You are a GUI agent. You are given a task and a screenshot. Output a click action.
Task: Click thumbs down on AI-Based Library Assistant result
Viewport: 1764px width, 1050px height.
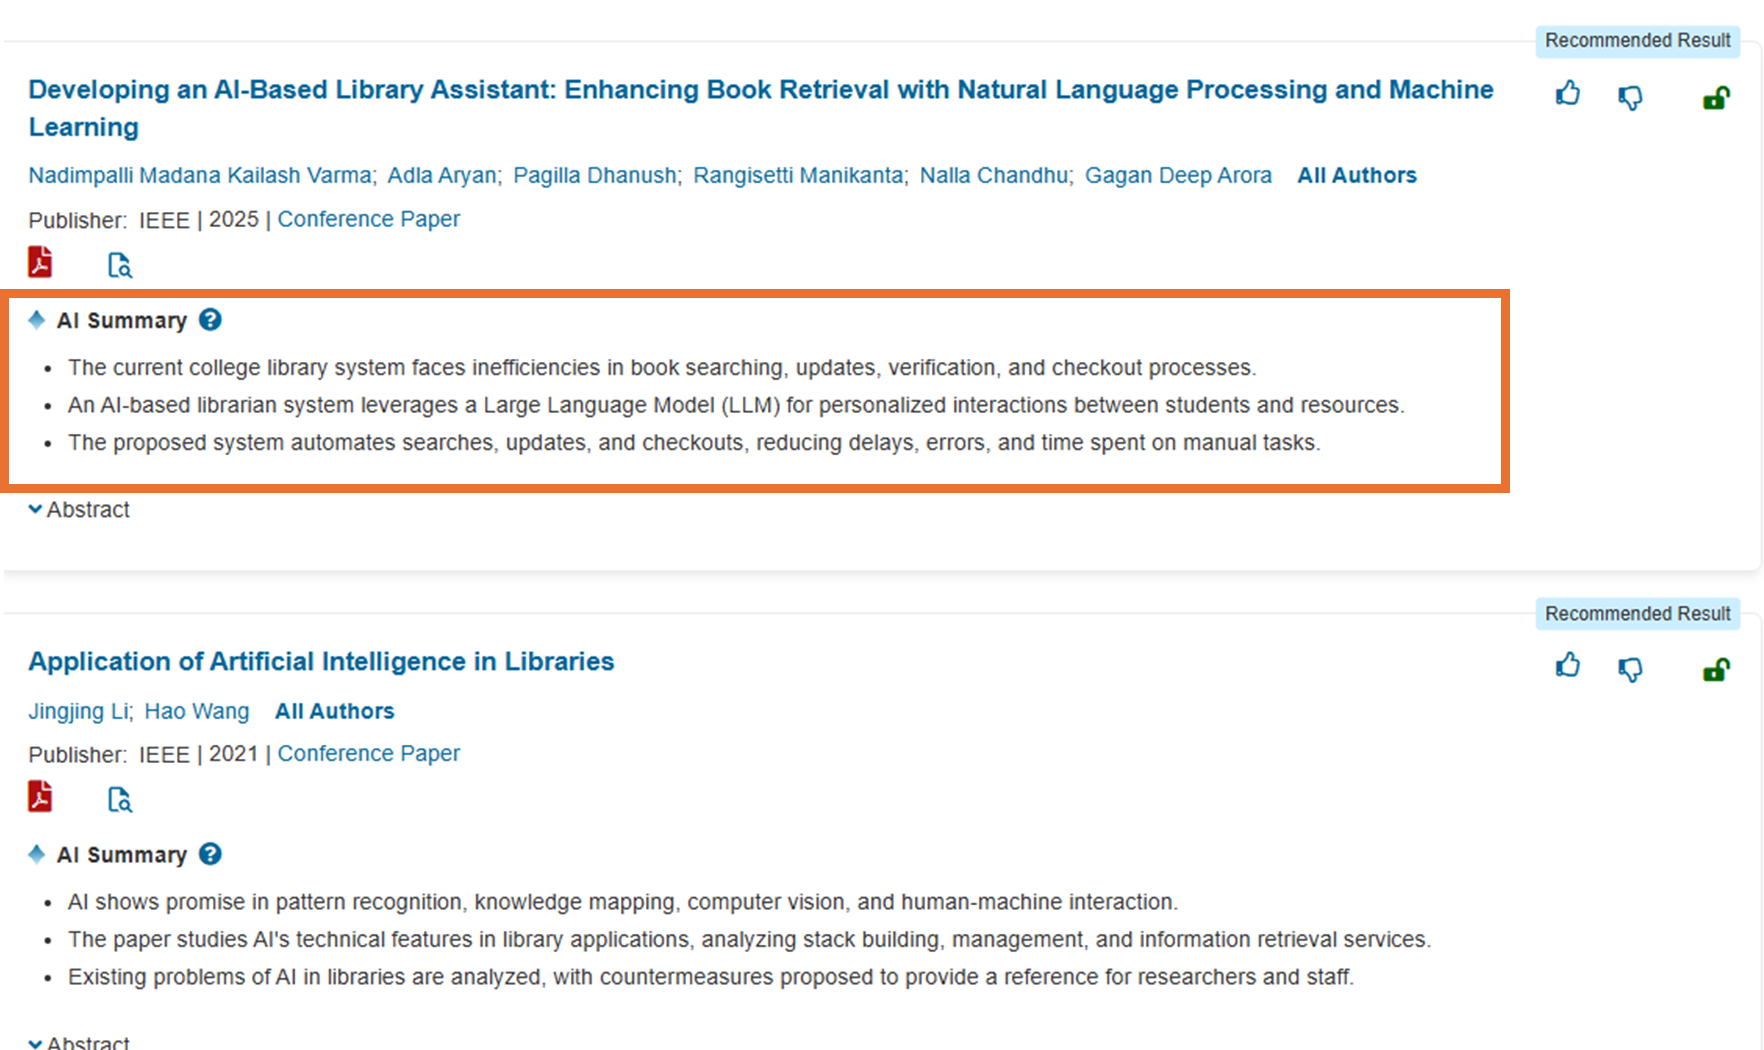tap(1630, 97)
